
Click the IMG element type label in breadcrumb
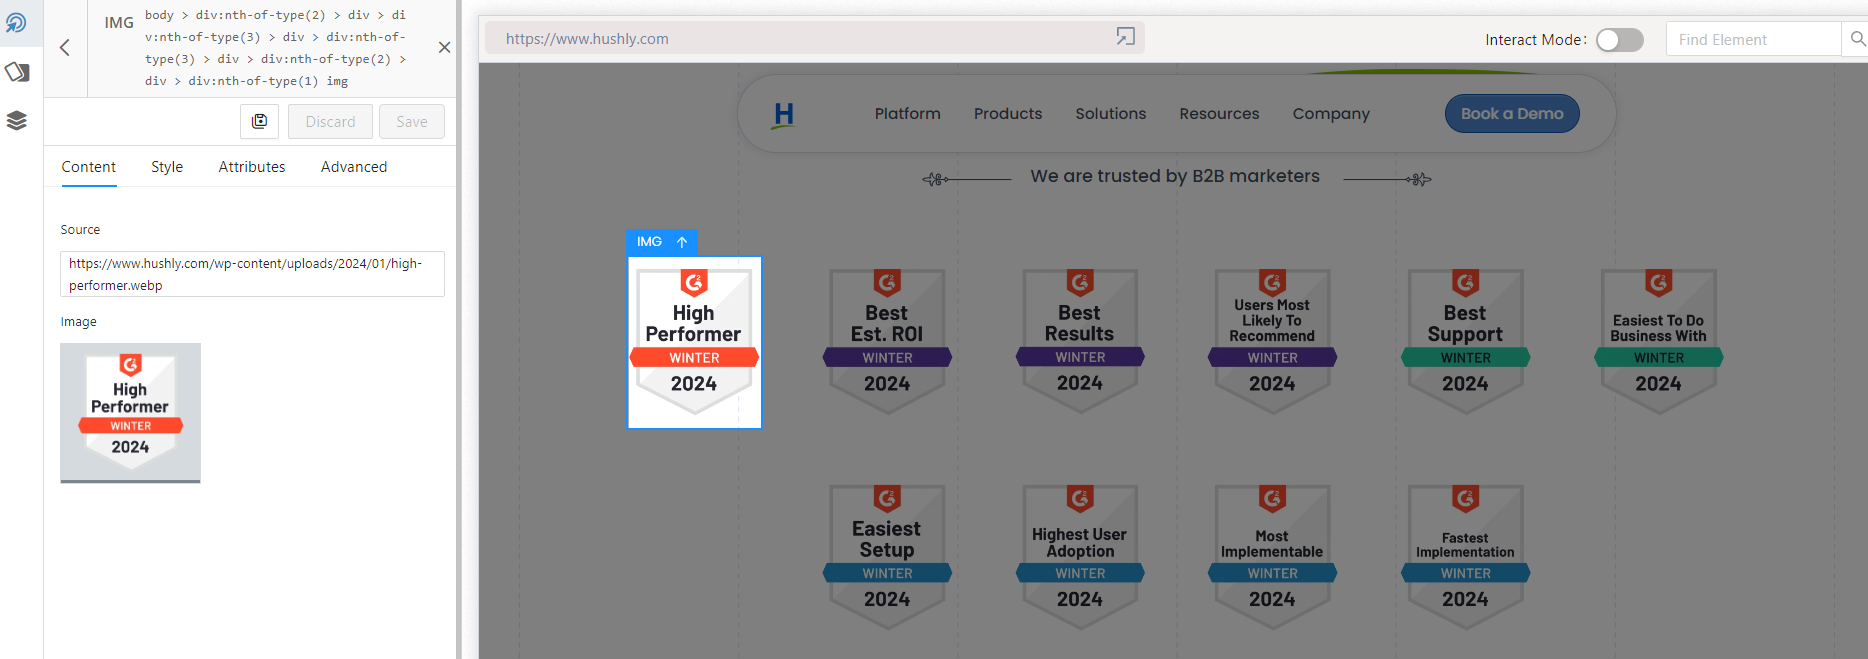[119, 23]
